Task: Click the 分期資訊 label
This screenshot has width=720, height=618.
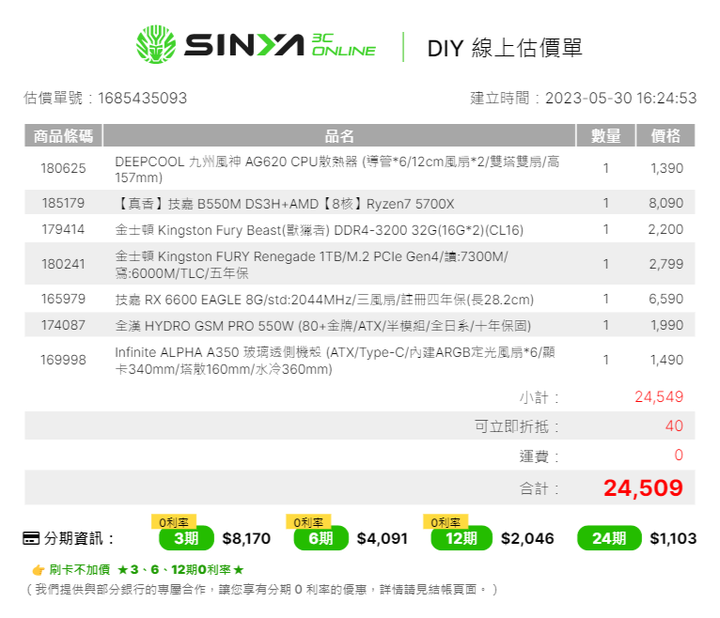Action: click(79, 538)
